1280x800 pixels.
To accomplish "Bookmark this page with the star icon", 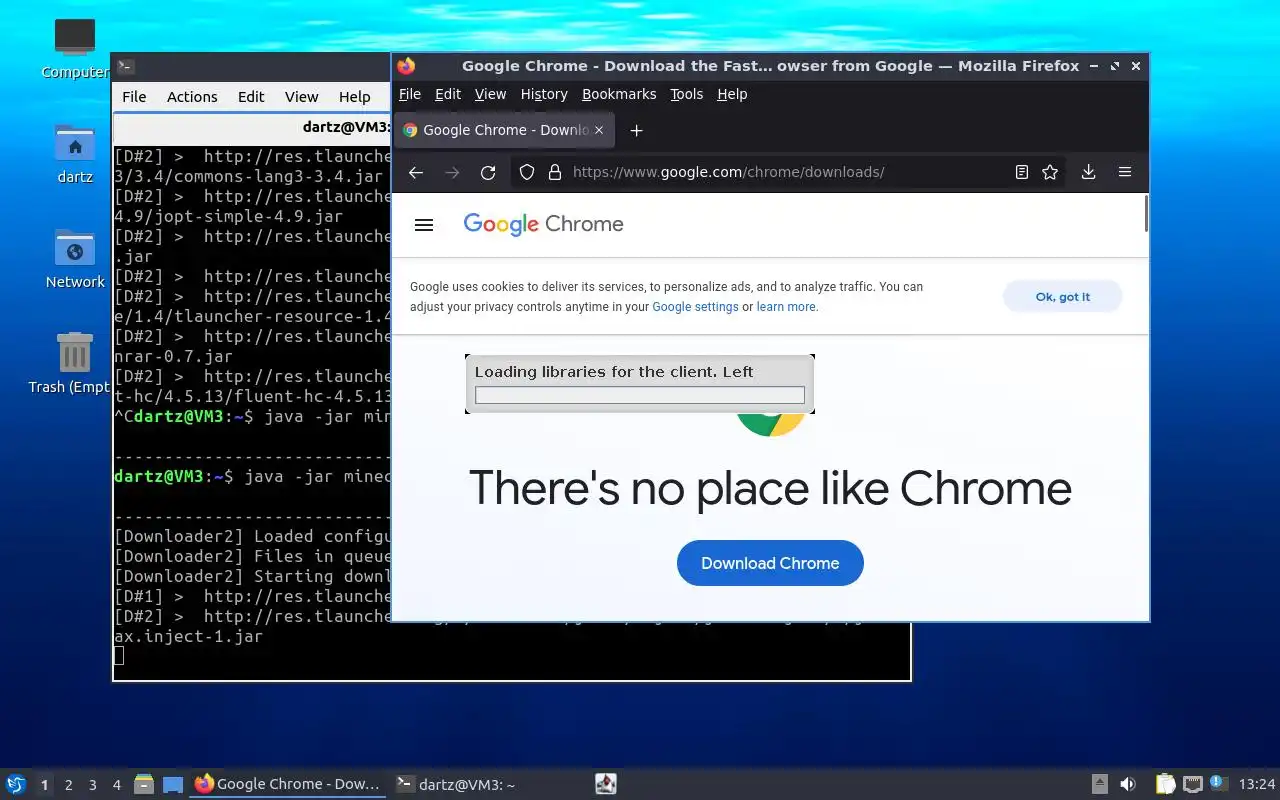I will tap(1050, 172).
